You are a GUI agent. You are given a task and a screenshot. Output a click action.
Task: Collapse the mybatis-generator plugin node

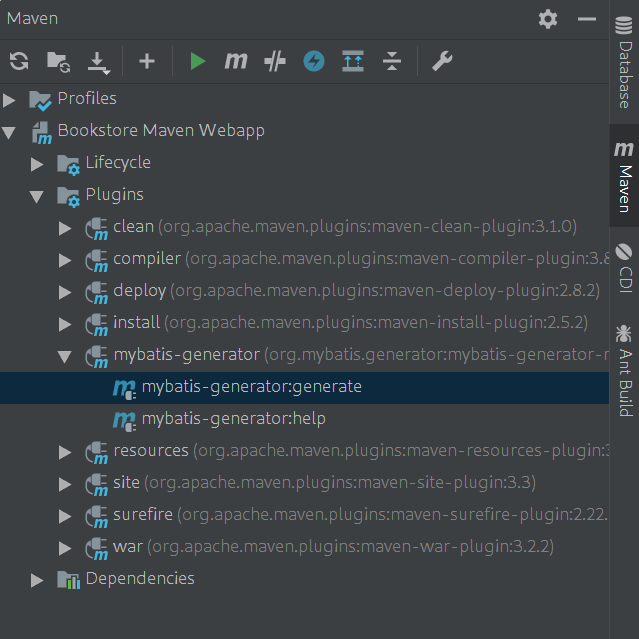pyautogui.click(x=64, y=357)
